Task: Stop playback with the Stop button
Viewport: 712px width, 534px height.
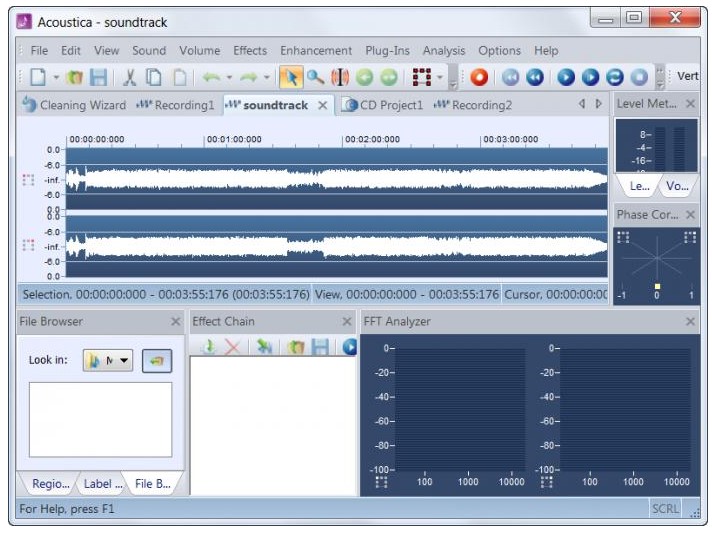Action: [x=639, y=77]
